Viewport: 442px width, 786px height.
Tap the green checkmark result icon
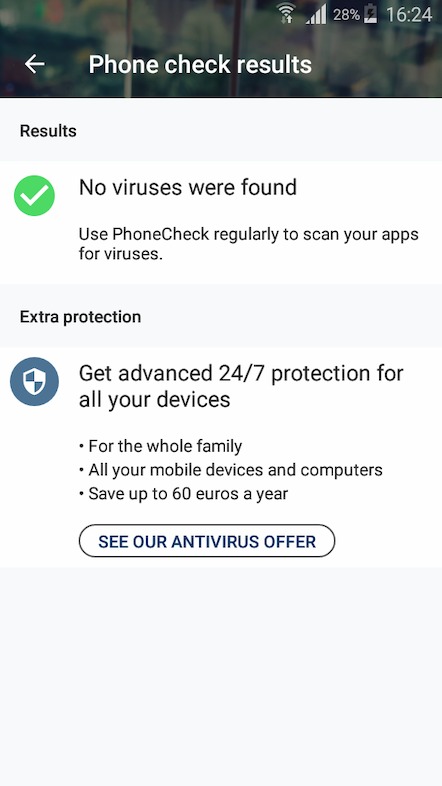(34, 195)
